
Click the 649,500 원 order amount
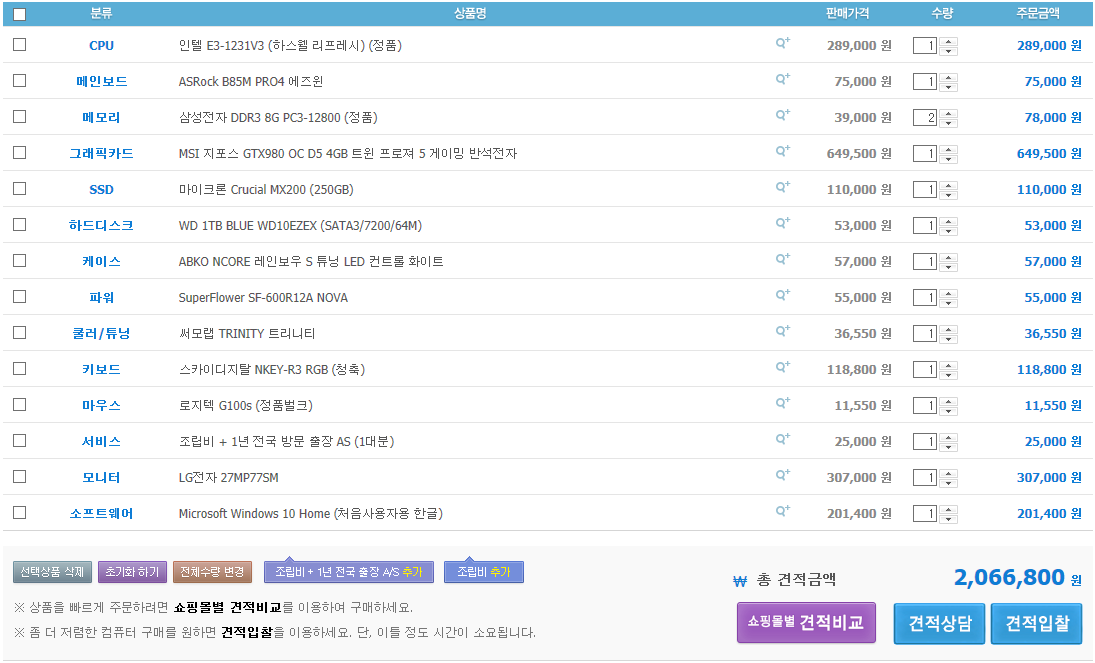pyautogui.click(x=1049, y=153)
